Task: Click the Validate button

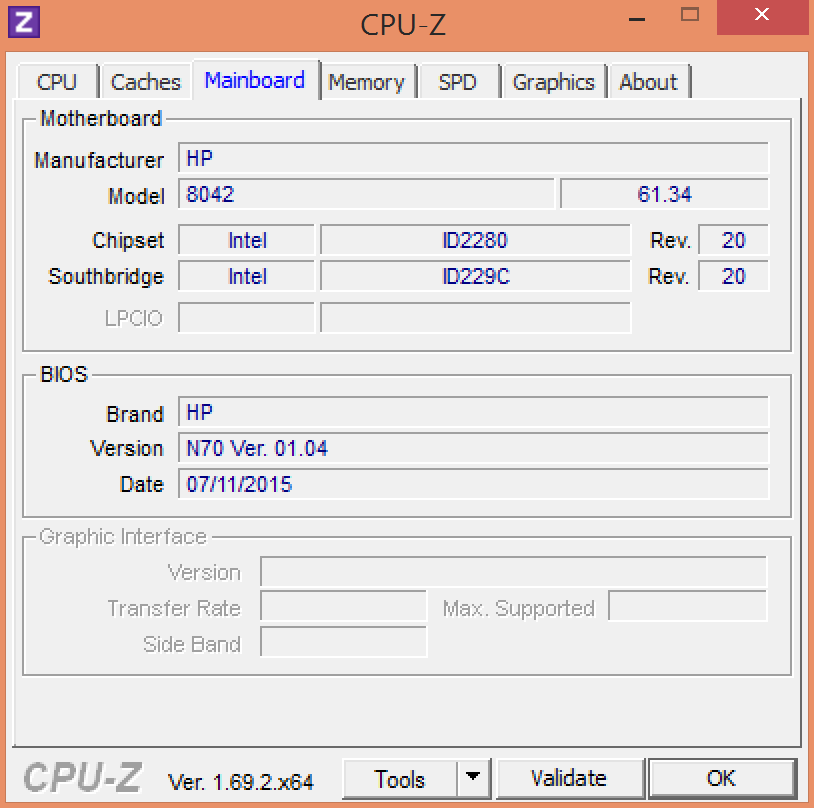Action: [569, 778]
